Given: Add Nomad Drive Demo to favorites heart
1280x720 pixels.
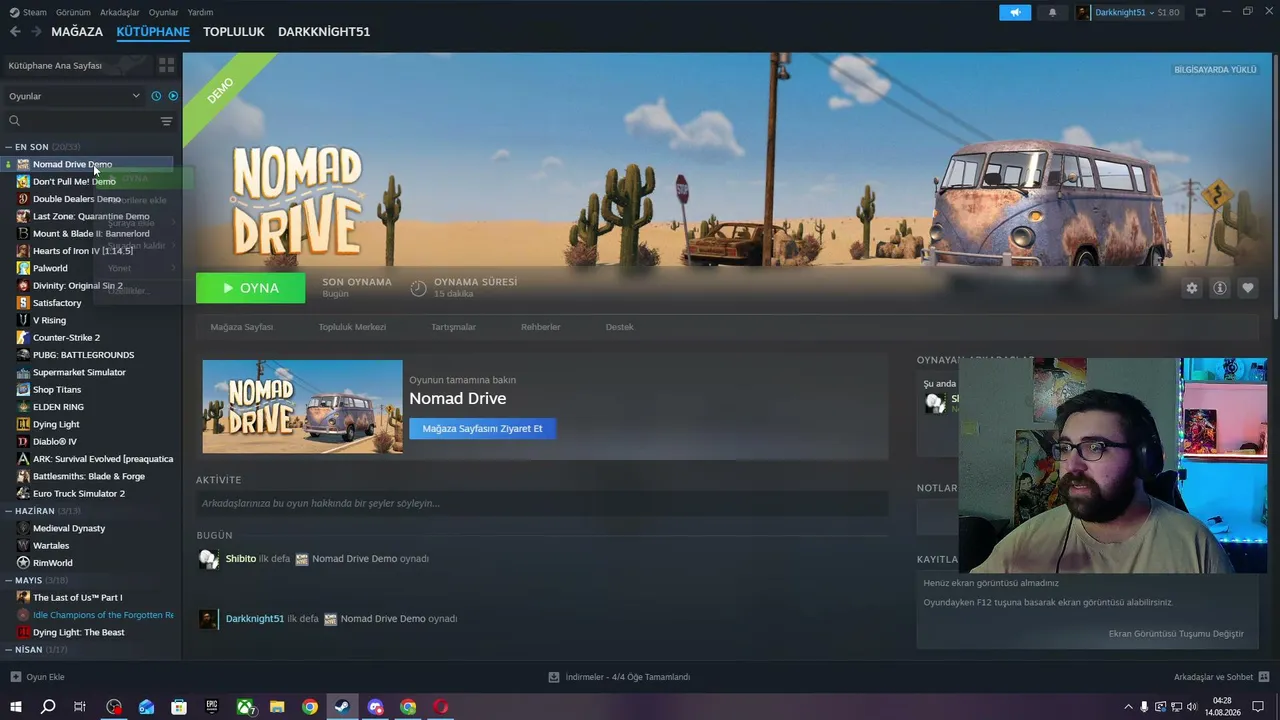Looking at the screenshot, I should coord(1248,288).
